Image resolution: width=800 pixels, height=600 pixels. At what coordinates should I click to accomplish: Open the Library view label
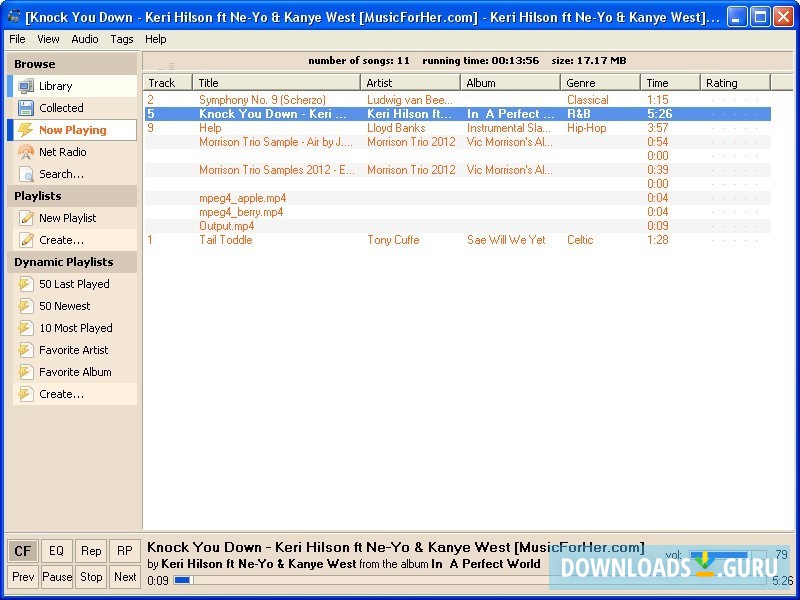pyautogui.click(x=56, y=86)
